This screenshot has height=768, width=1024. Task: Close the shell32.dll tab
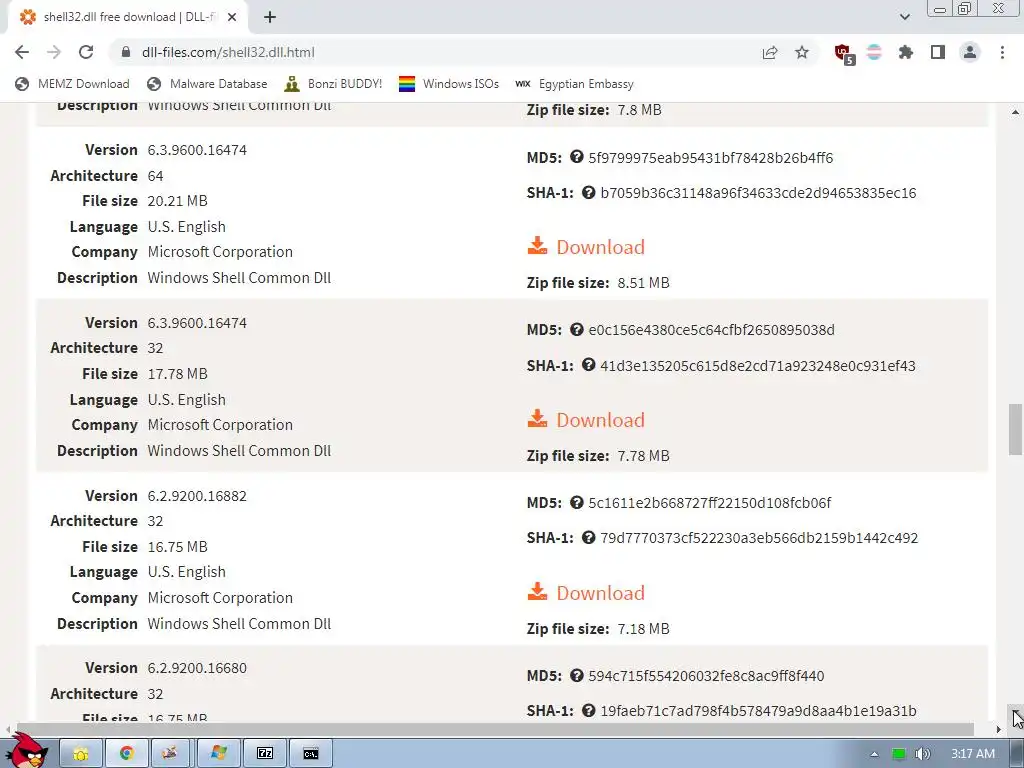pyautogui.click(x=232, y=17)
